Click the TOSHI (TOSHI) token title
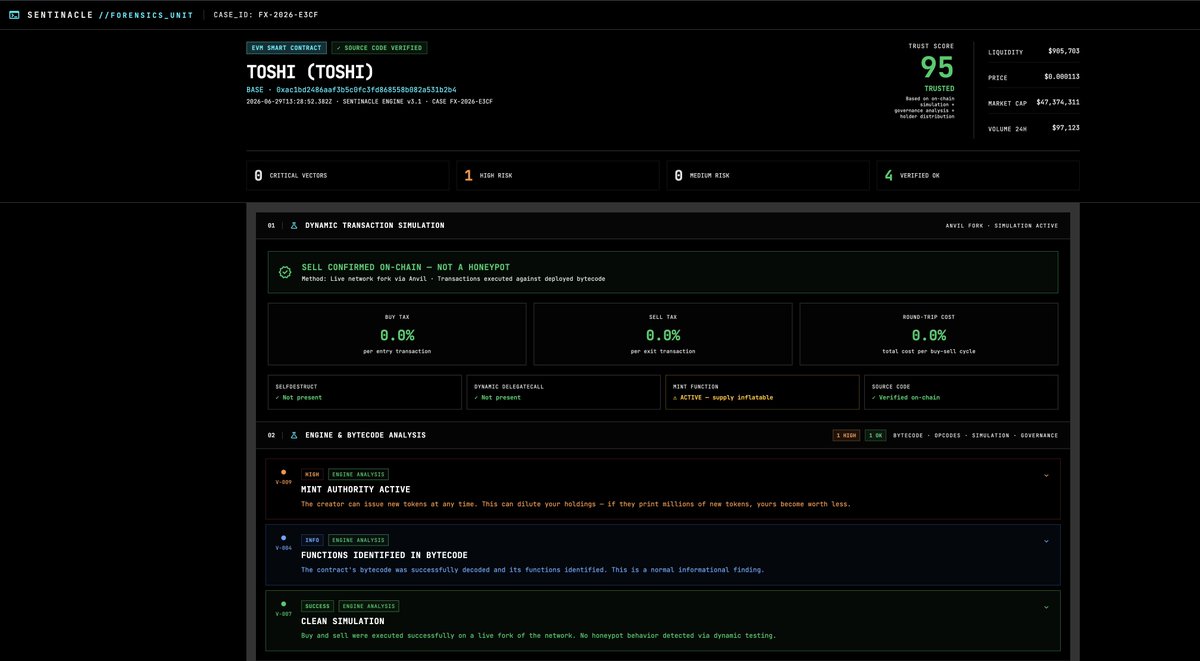This screenshot has width=1200, height=661. pyautogui.click(x=310, y=72)
